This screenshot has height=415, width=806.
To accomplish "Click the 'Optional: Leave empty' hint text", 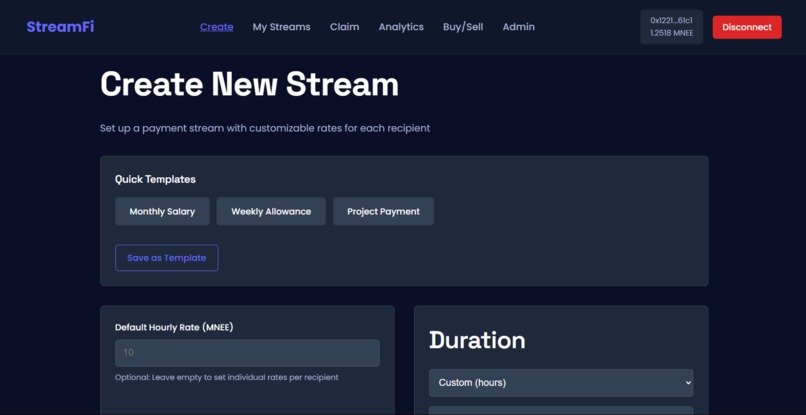I will 227,377.
